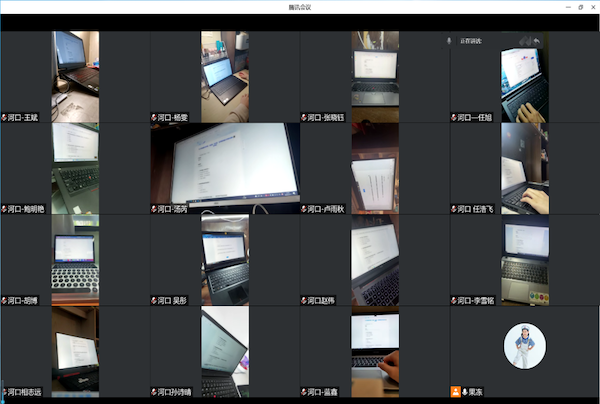Click the 河口 吴彤 name label
The width and height of the screenshot is (600, 404).
172,300
